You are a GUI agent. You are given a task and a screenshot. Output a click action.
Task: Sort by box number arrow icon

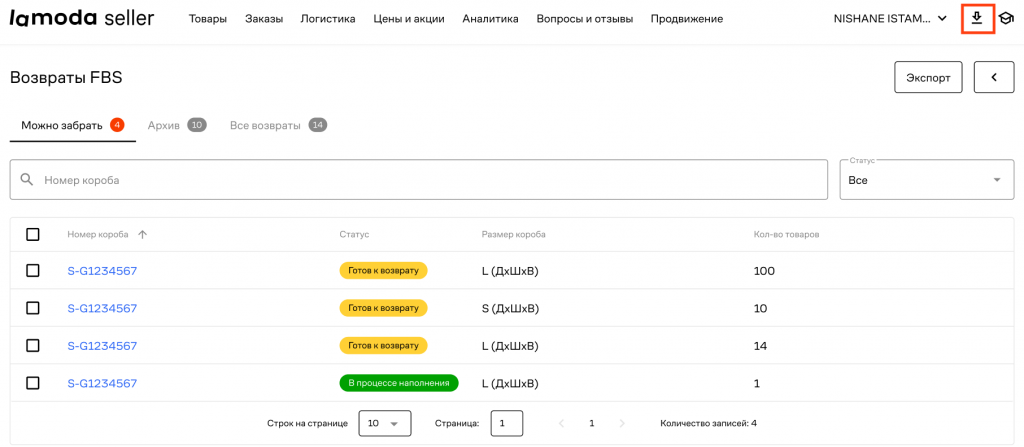(x=142, y=234)
